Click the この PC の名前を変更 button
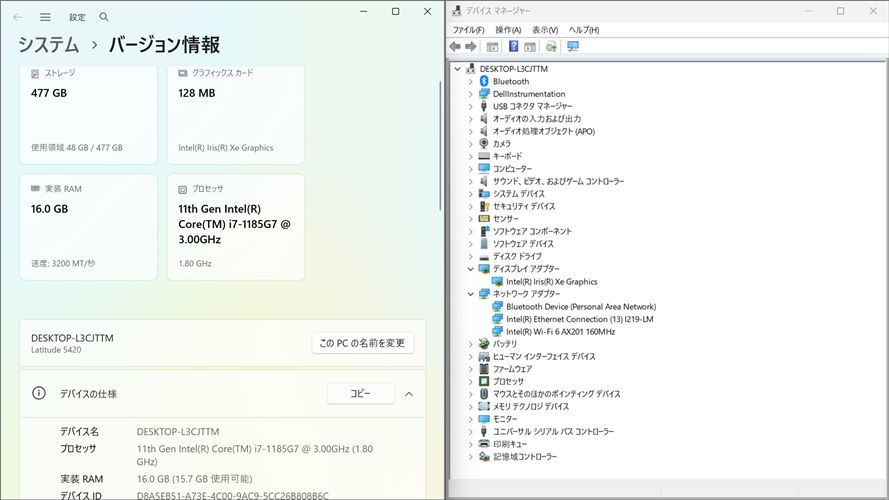This screenshot has height=500, width=889. [362, 343]
